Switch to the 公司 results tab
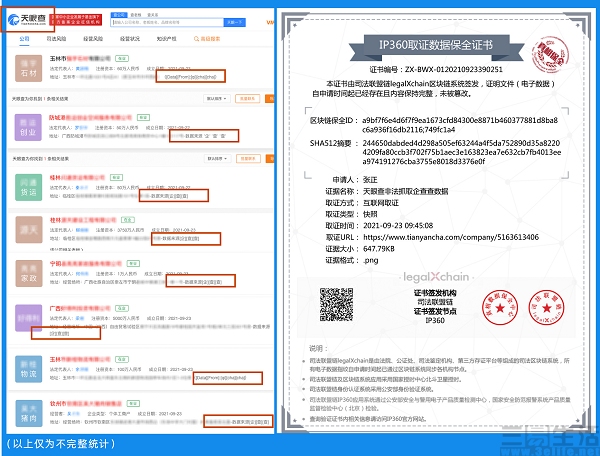Screen dimensions: 600x456 pos(24,39)
